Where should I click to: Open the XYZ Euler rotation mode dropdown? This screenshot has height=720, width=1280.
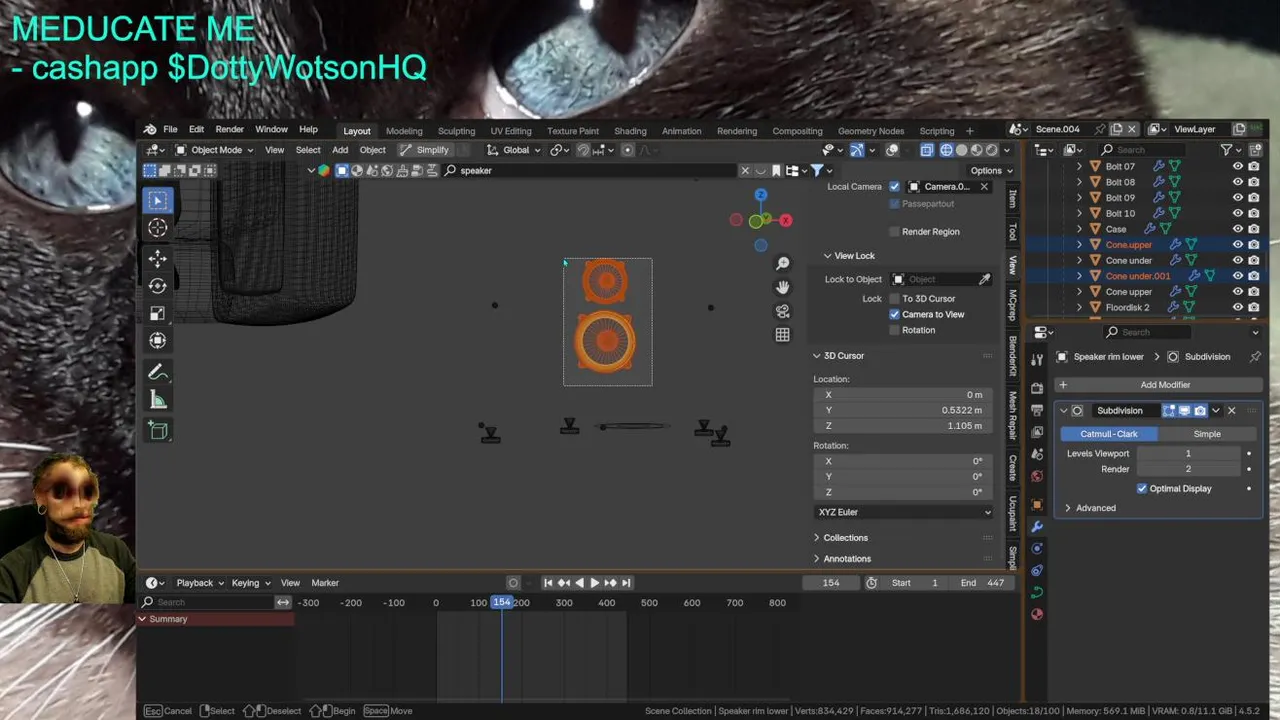tap(904, 513)
